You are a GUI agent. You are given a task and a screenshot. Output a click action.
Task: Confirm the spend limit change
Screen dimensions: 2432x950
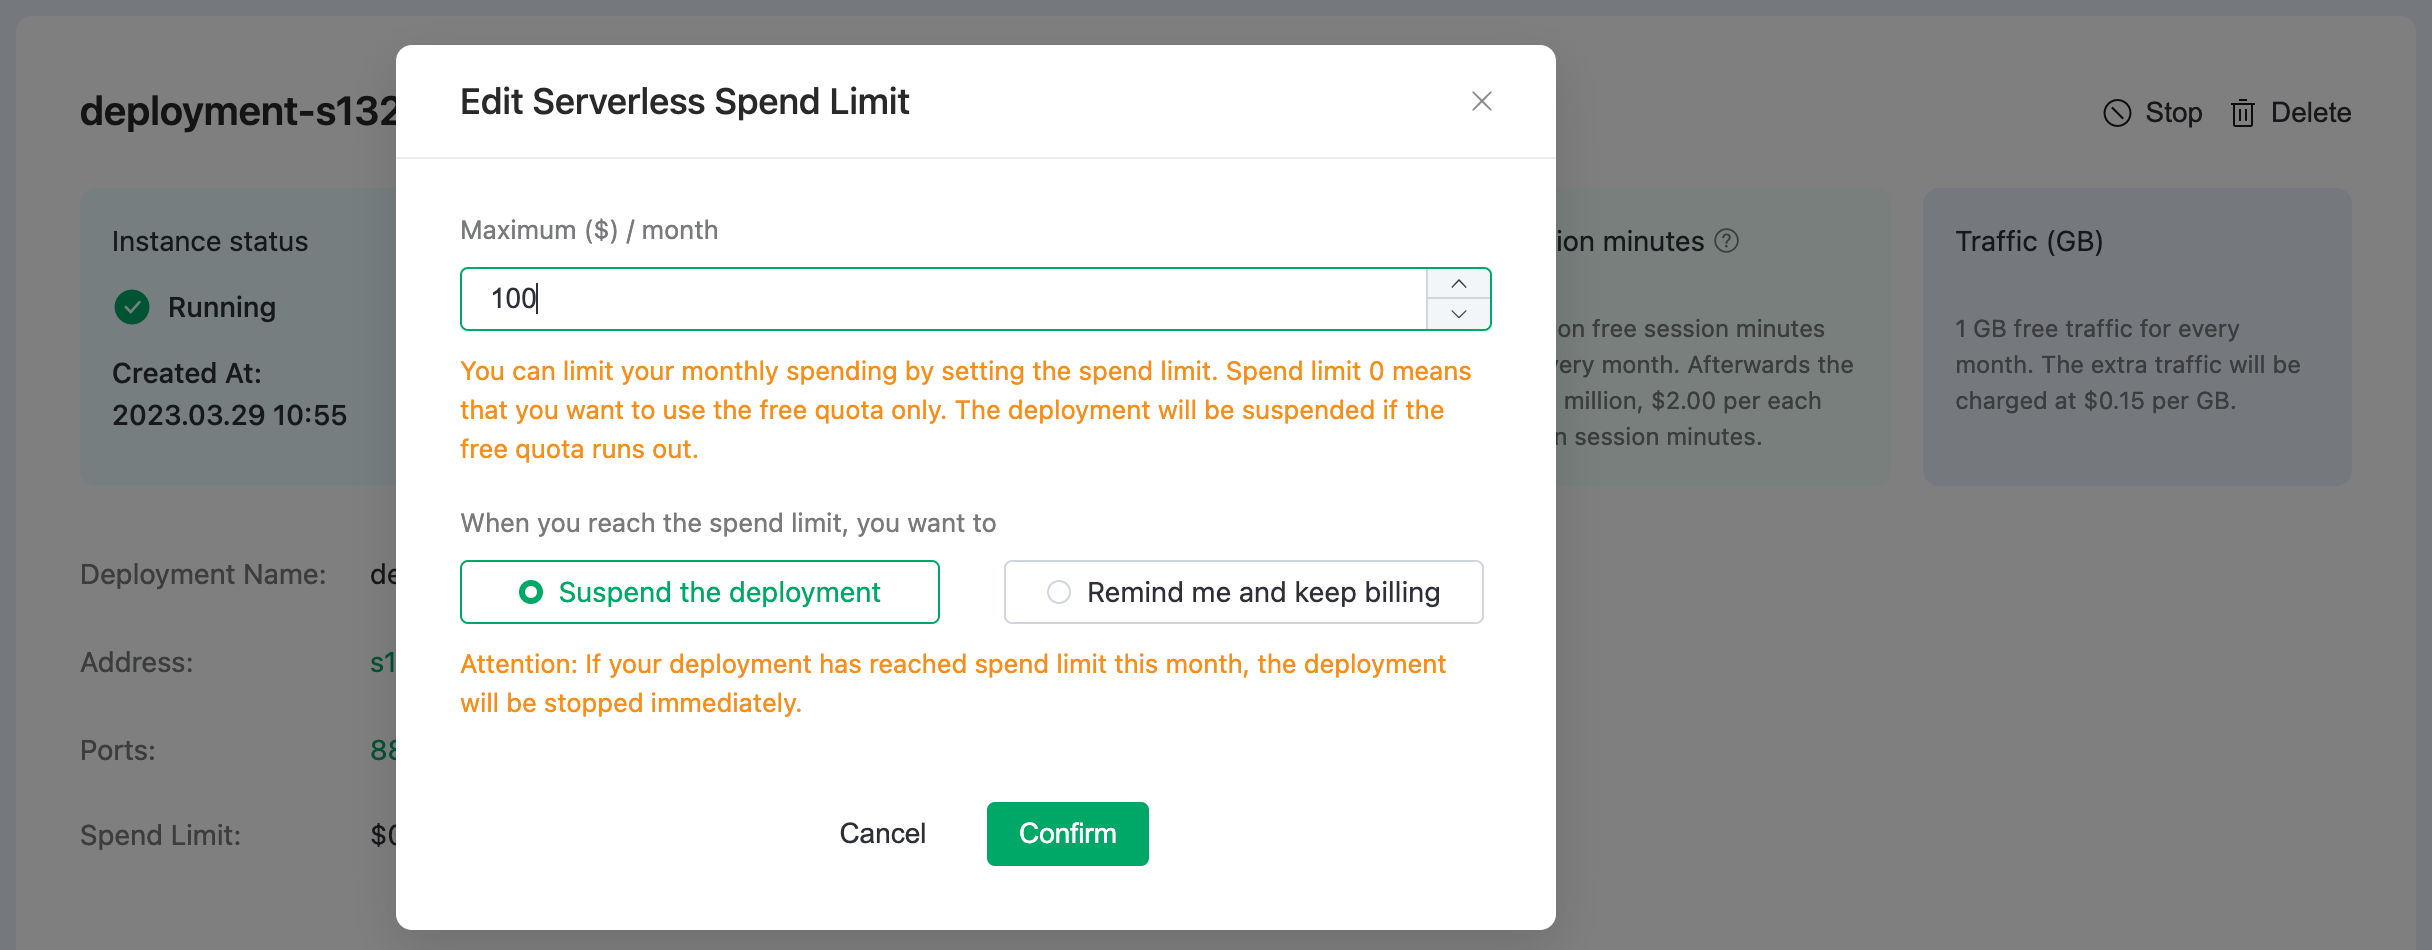click(1067, 834)
